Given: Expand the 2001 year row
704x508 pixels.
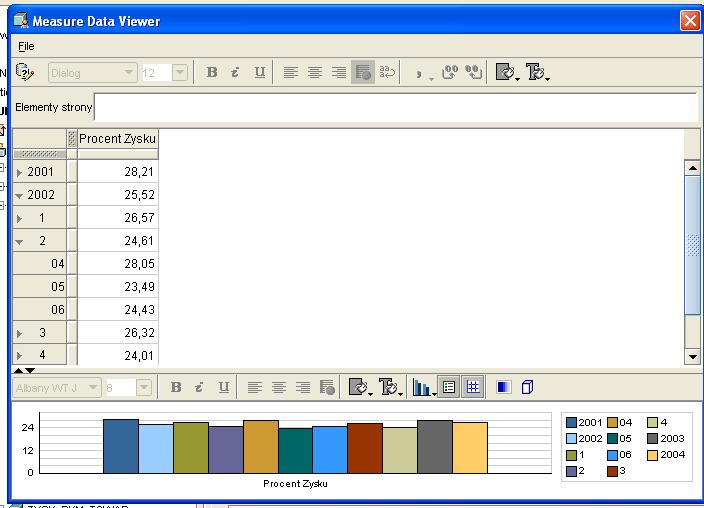Looking at the screenshot, I should click(19, 172).
